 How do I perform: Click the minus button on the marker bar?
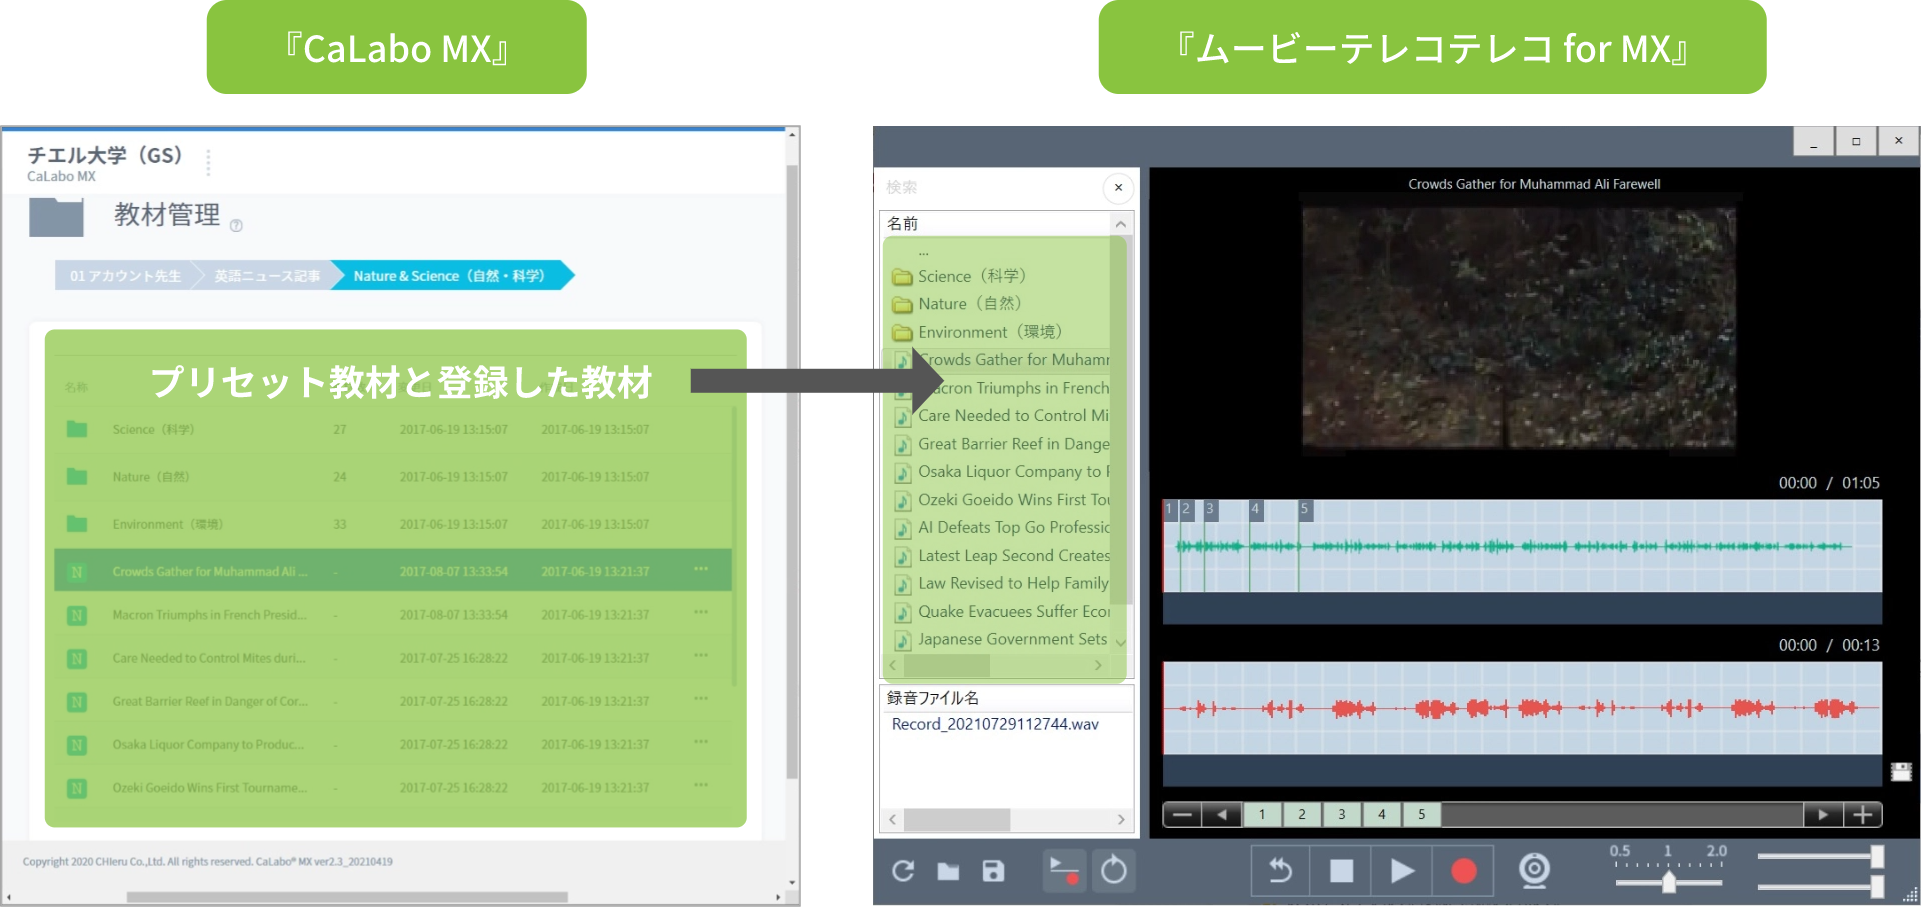click(x=1182, y=815)
